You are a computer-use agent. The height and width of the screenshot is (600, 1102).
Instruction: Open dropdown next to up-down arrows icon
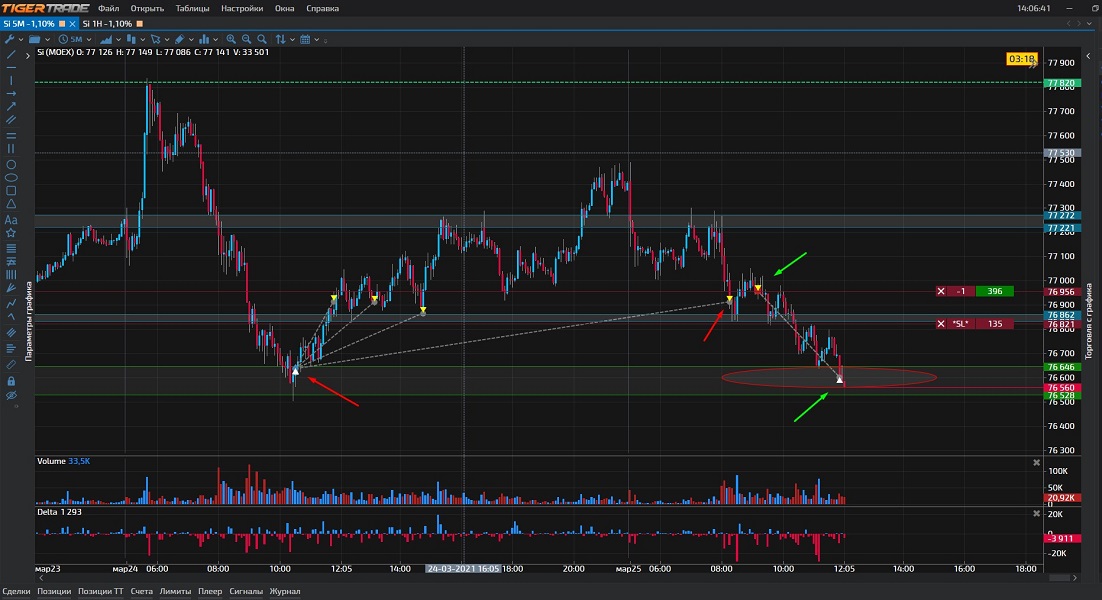point(292,39)
